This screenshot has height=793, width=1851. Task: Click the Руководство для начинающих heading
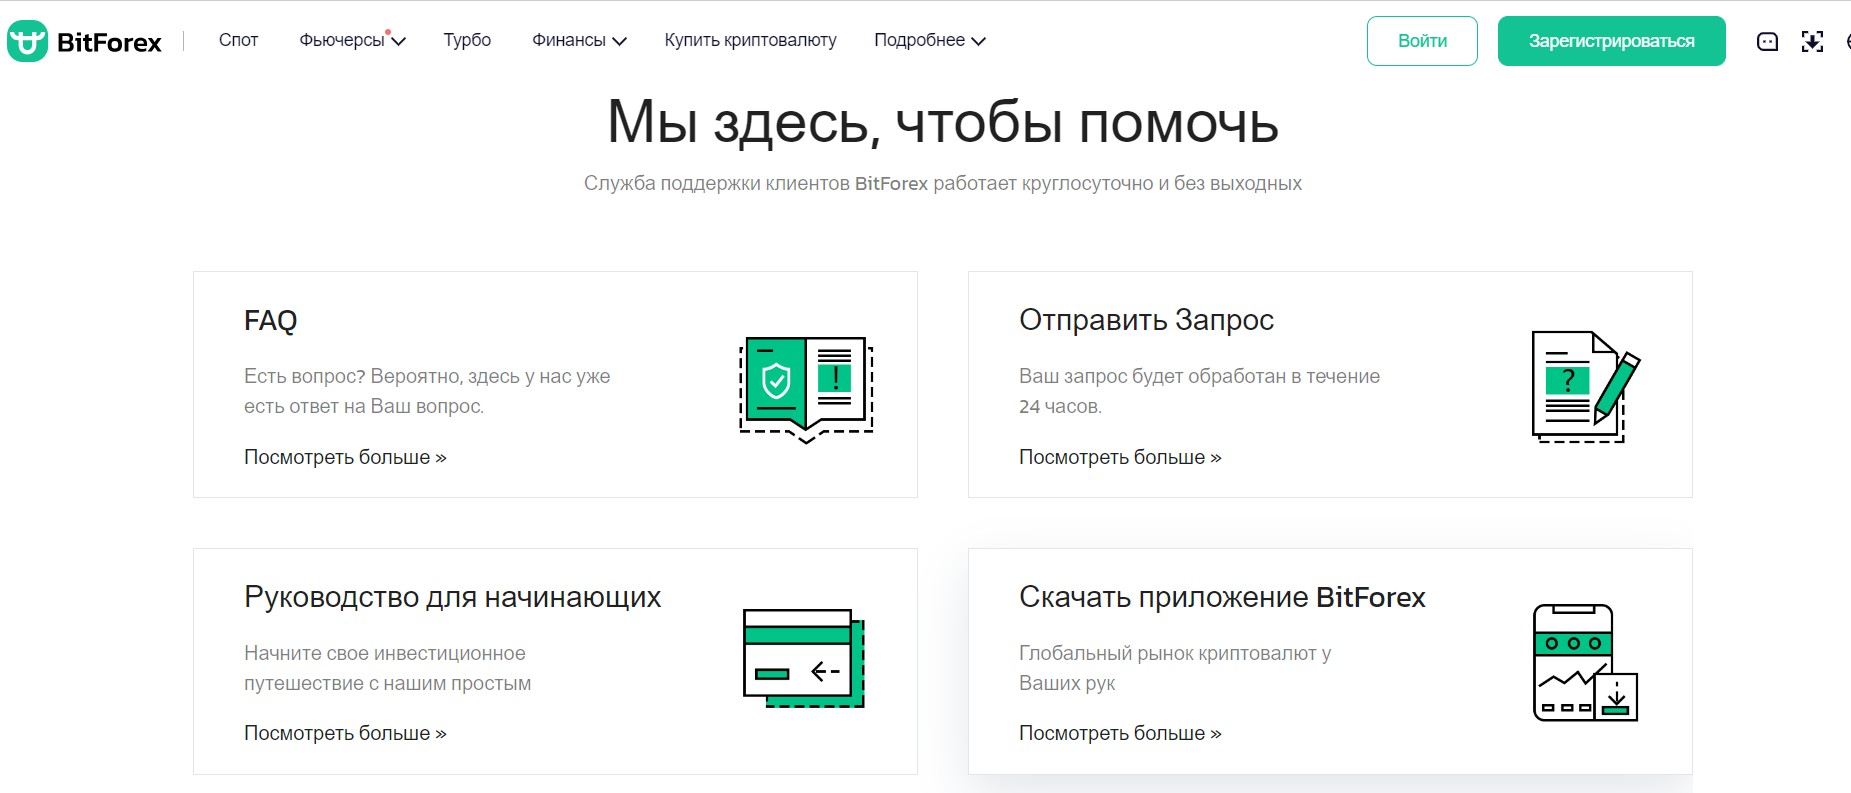pos(453,597)
